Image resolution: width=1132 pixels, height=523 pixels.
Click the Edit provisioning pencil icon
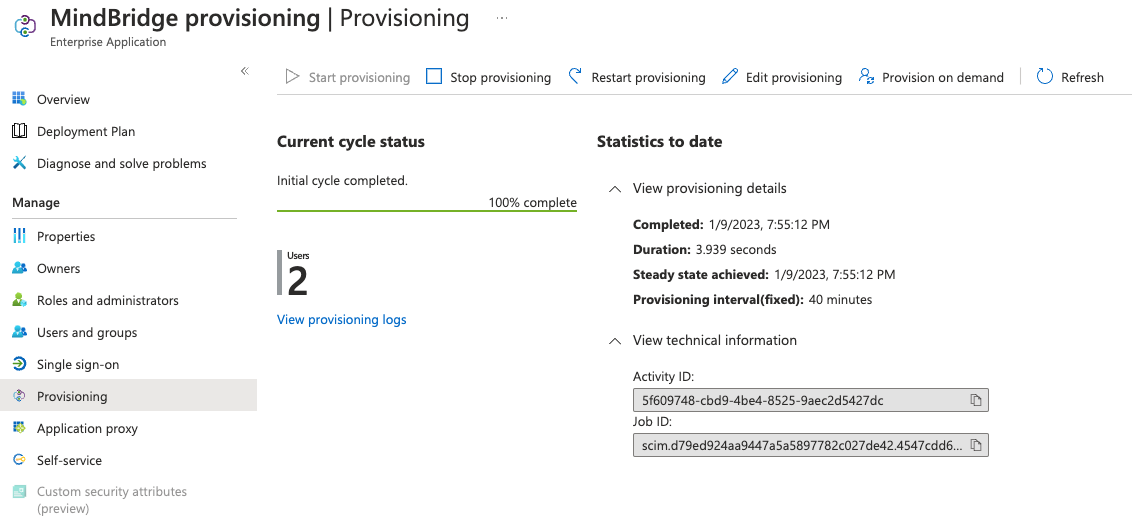[x=730, y=77]
